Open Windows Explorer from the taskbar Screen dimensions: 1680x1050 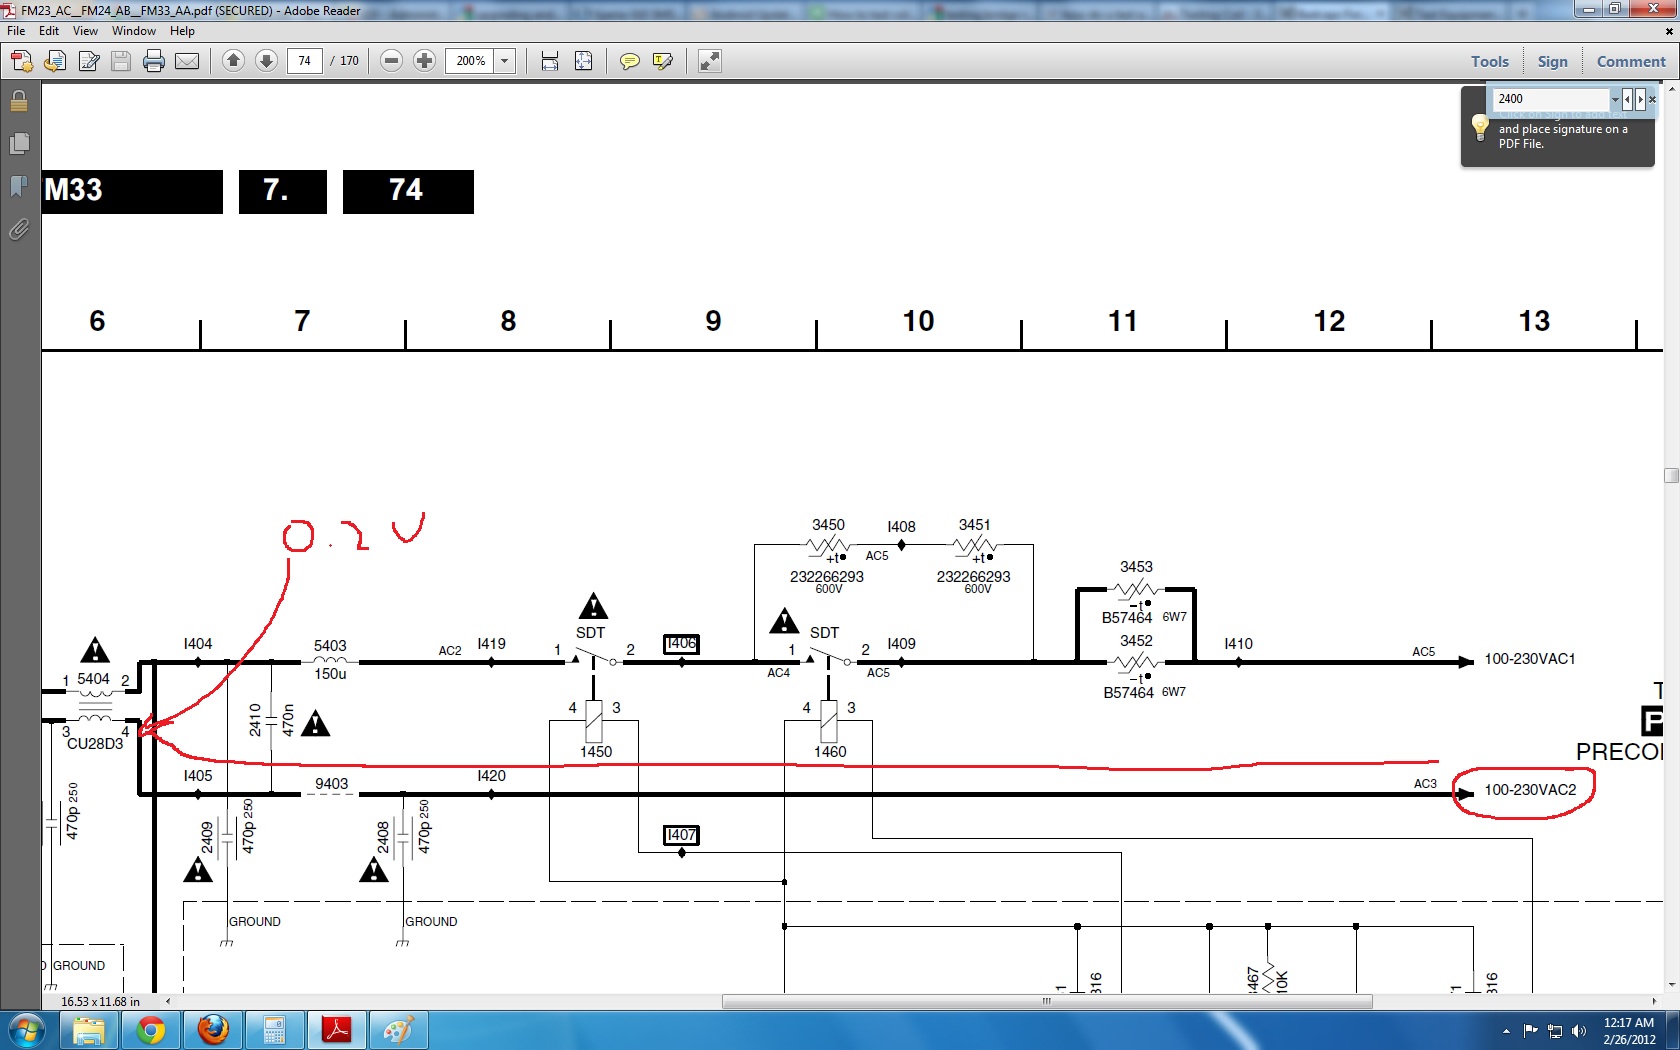[89, 1030]
